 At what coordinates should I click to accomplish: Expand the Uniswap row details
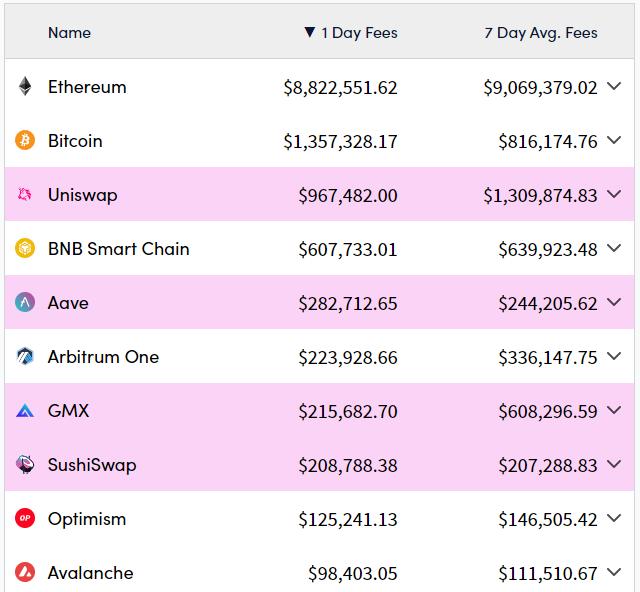pyautogui.click(x=614, y=195)
